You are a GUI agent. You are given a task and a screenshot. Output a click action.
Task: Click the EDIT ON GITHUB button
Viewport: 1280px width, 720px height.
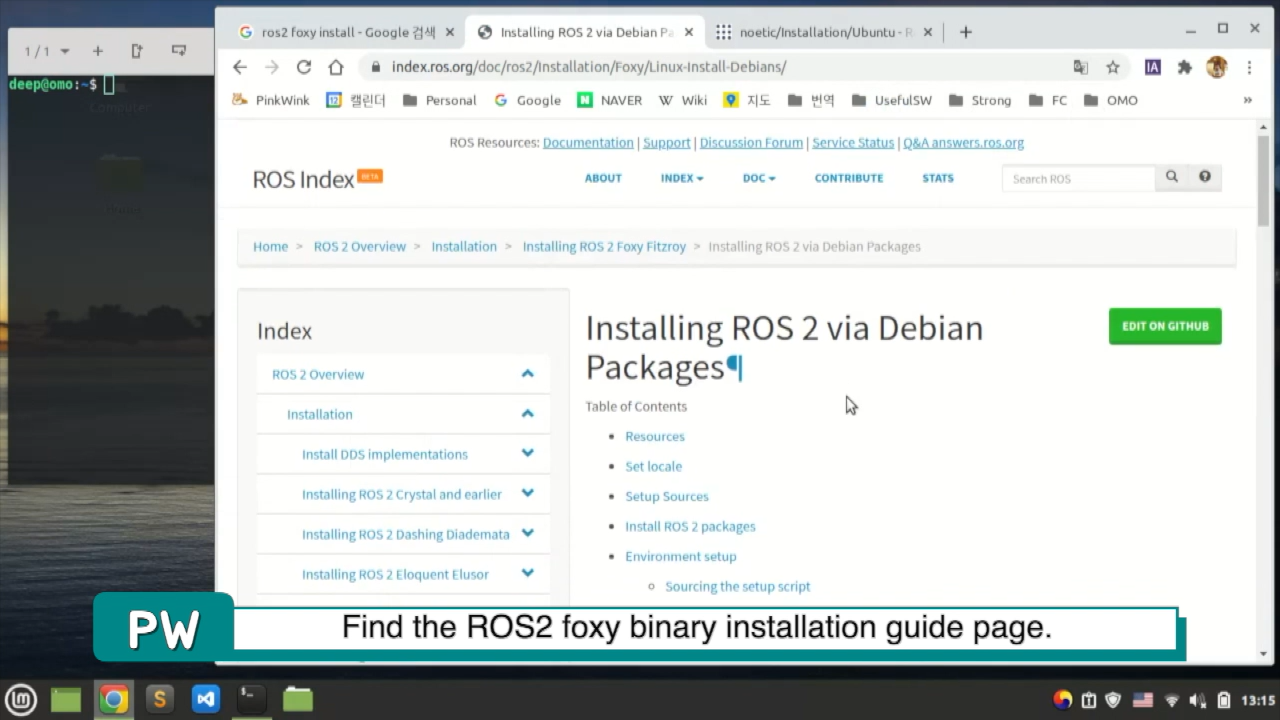(x=1165, y=326)
